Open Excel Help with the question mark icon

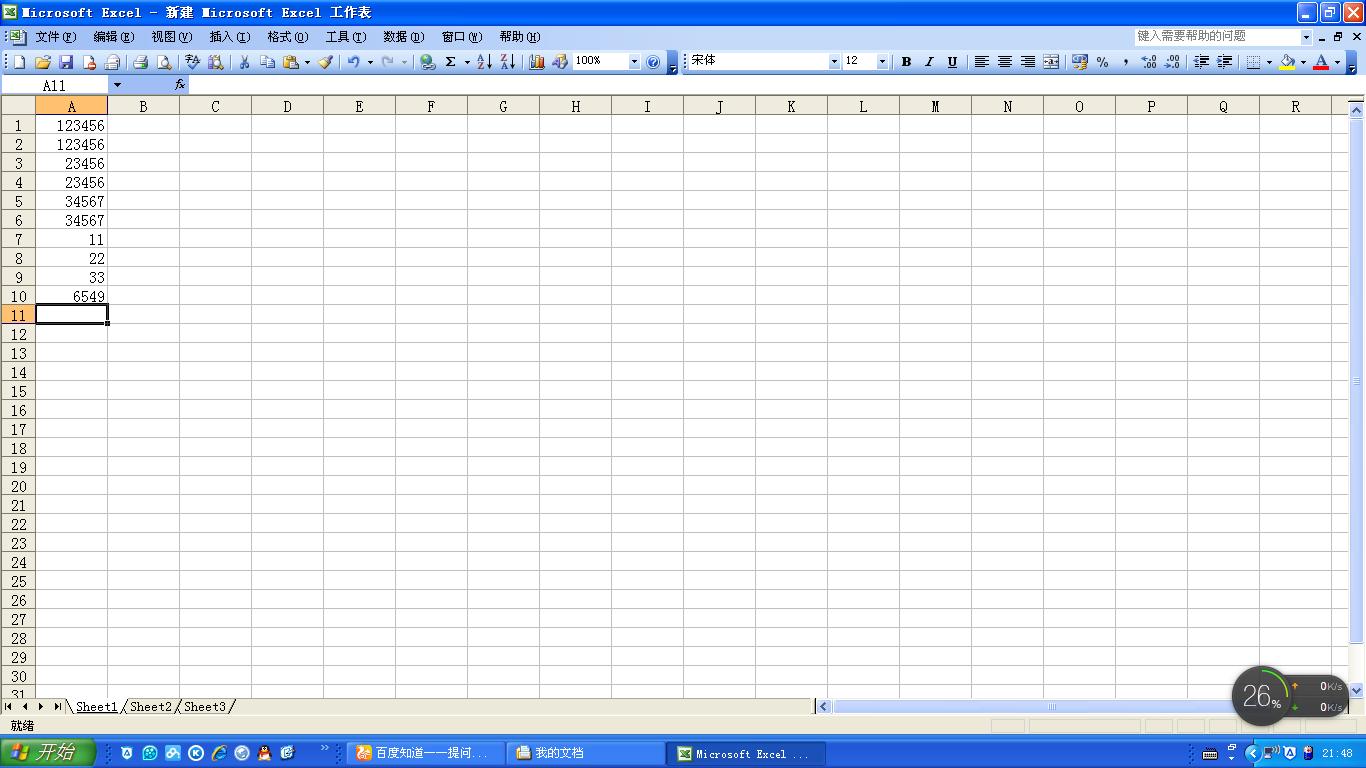[x=653, y=62]
